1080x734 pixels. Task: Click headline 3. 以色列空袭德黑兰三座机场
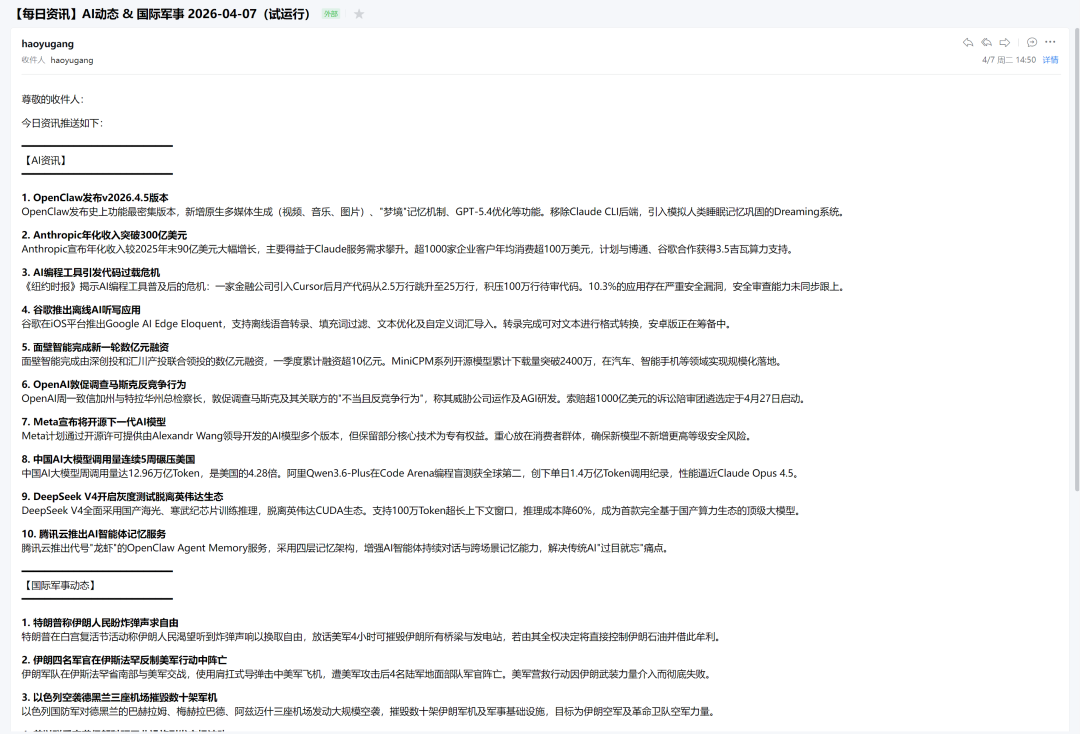(x=119, y=697)
